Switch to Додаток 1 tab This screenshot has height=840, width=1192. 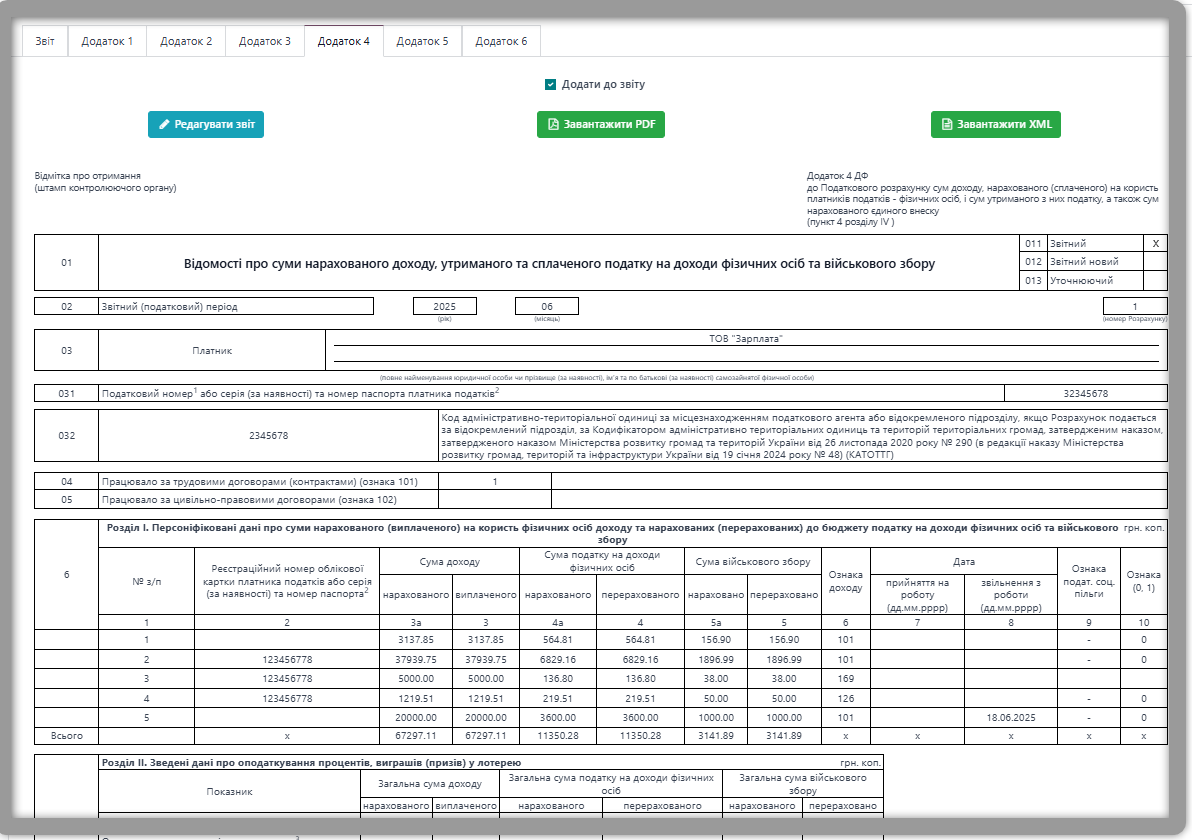[107, 41]
